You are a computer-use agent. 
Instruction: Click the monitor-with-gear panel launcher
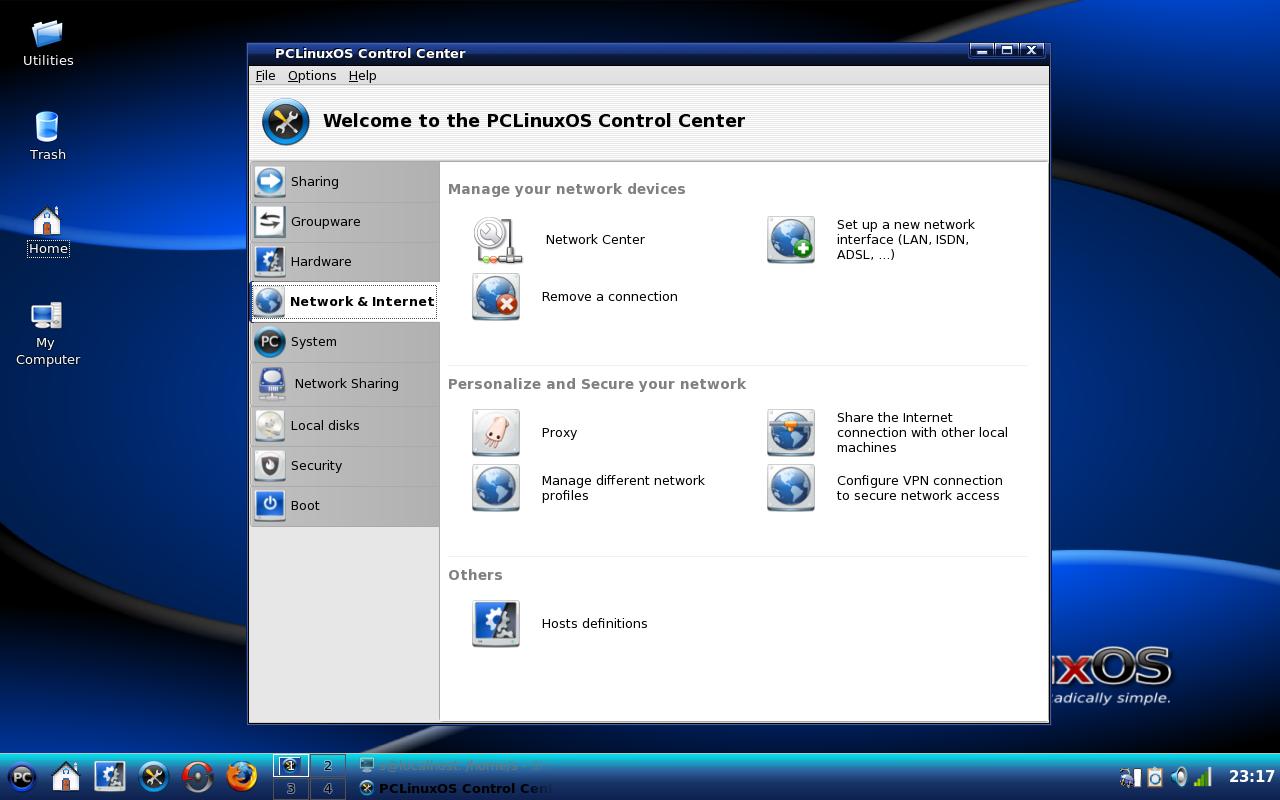110,777
